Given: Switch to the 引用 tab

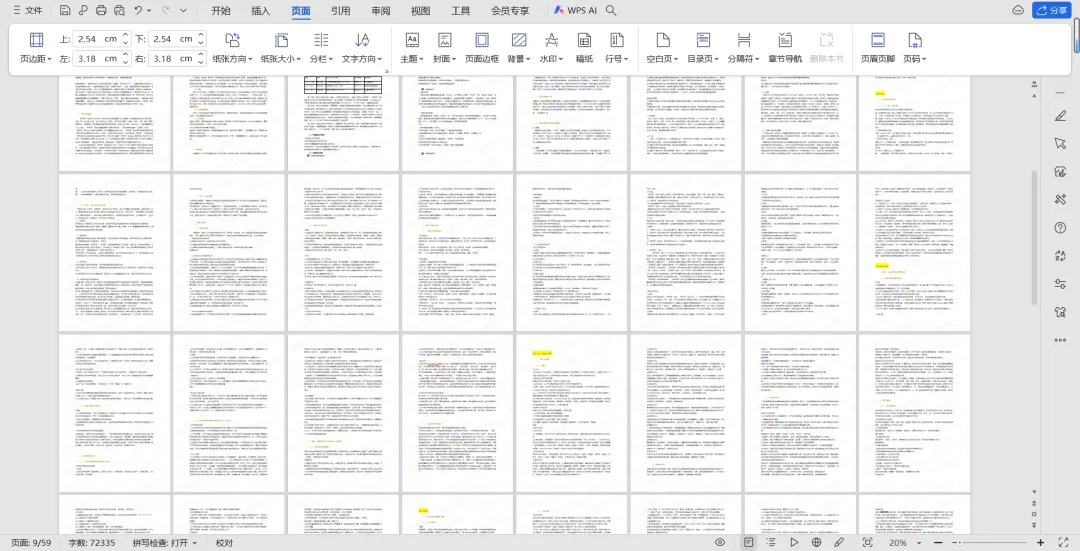Looking at the screenshot, I should pyautogui.click(x=341, y=10).
